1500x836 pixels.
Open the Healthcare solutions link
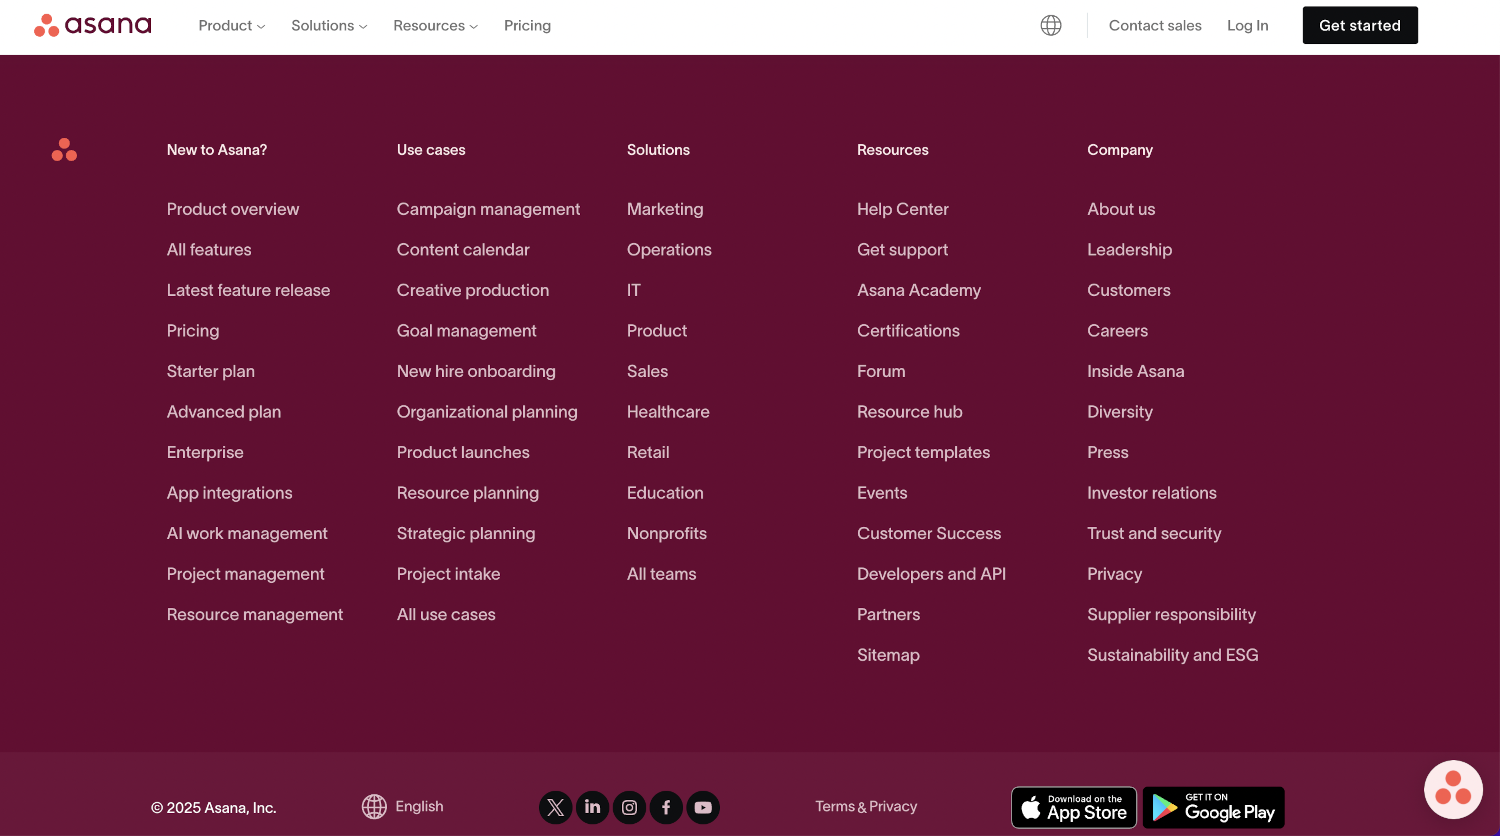pos(668,412)
